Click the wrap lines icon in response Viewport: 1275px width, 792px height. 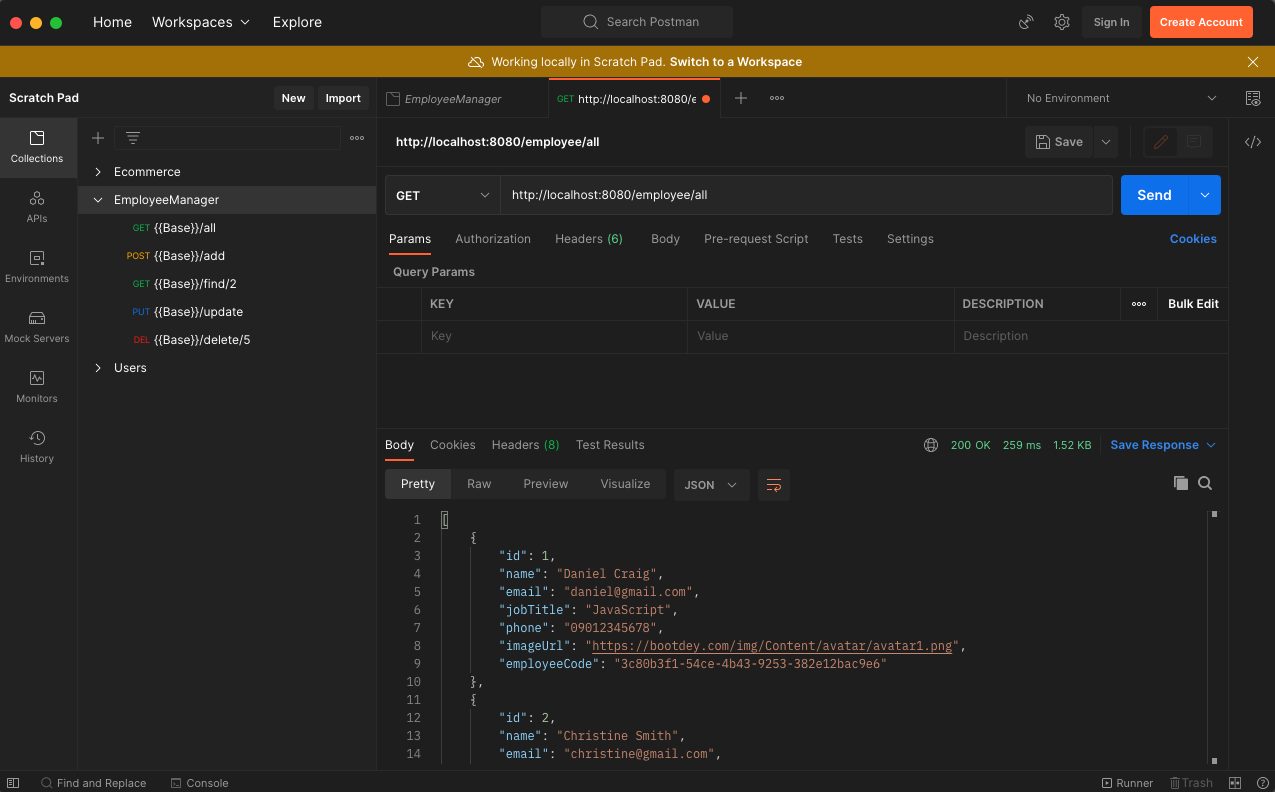coord(774,485)
